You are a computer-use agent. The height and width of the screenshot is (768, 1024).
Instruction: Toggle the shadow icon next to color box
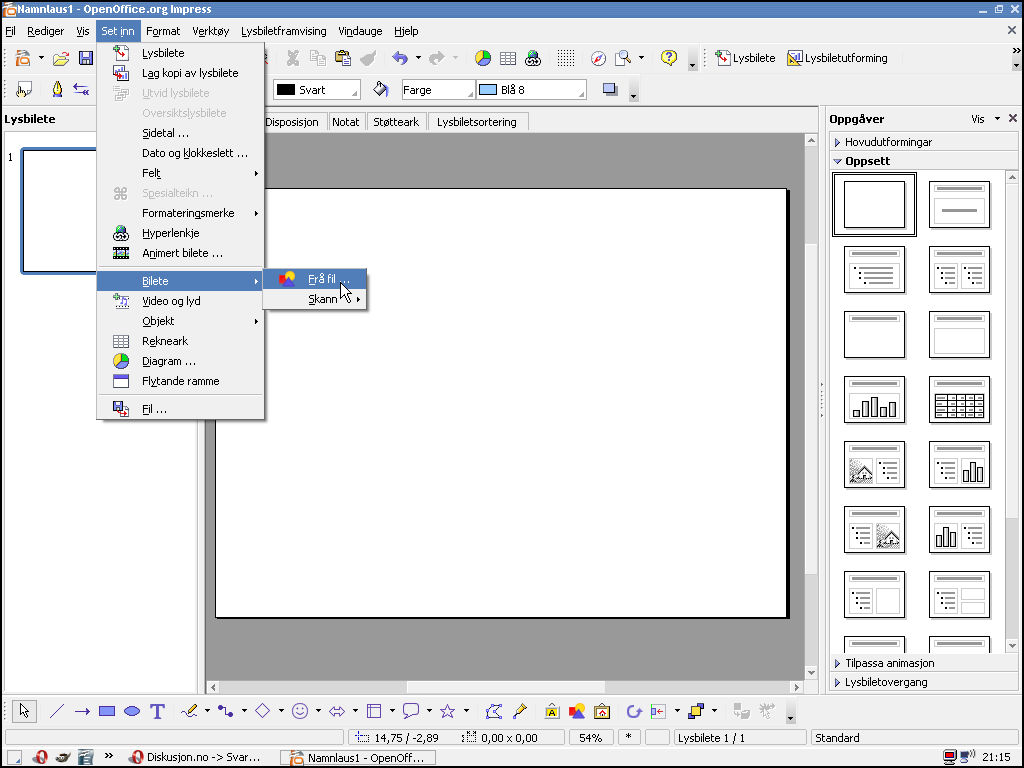coord(610,89)
